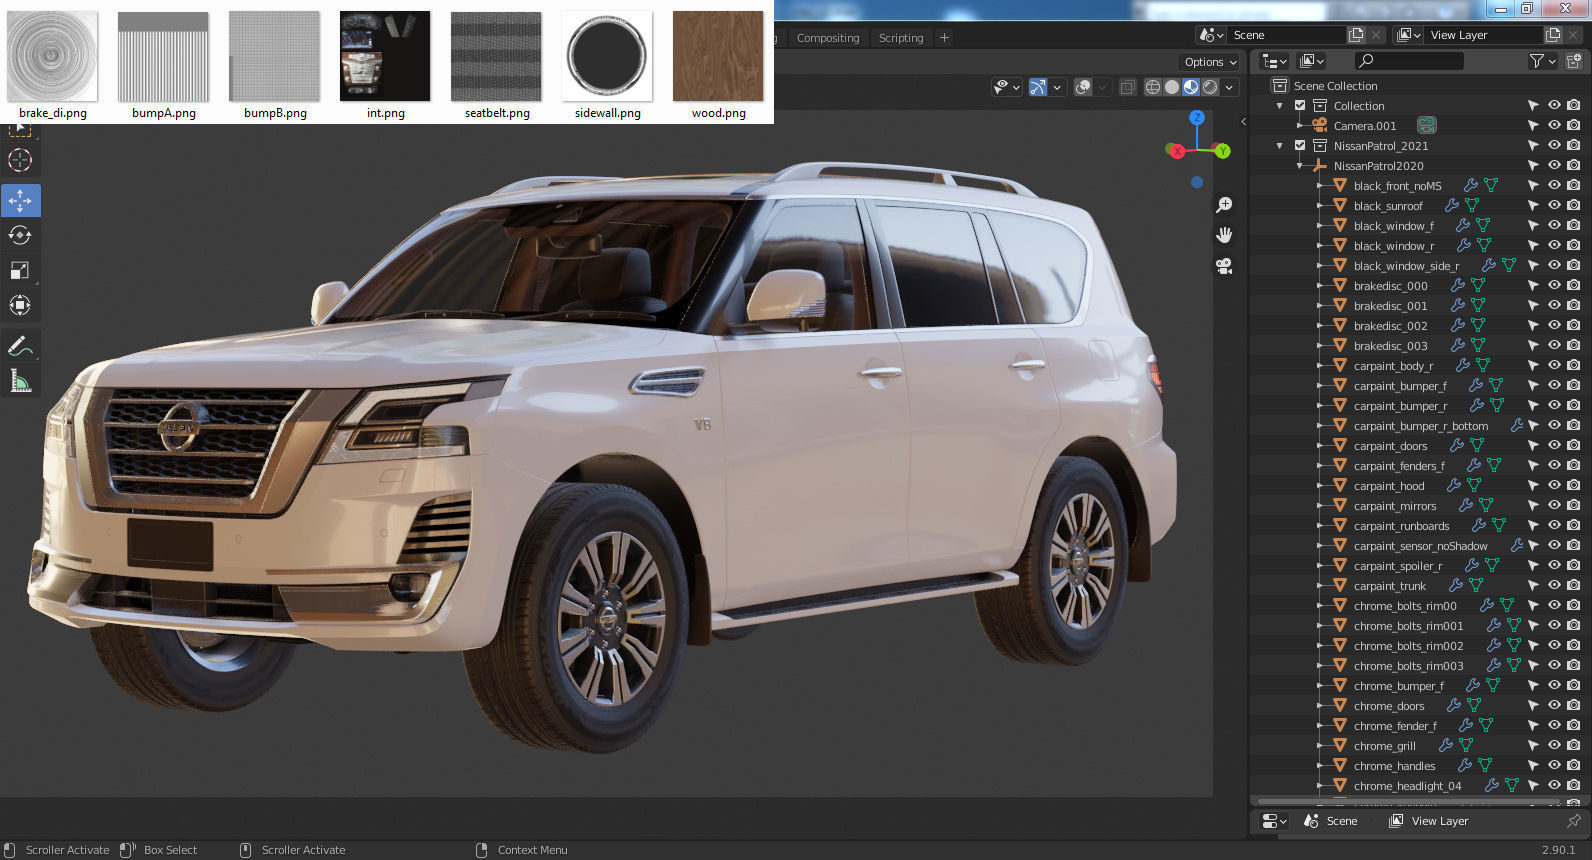Switch to solid viewport shading
Image resolution: width=1592 pixels, height=860 pixels.
point(1172,87)
